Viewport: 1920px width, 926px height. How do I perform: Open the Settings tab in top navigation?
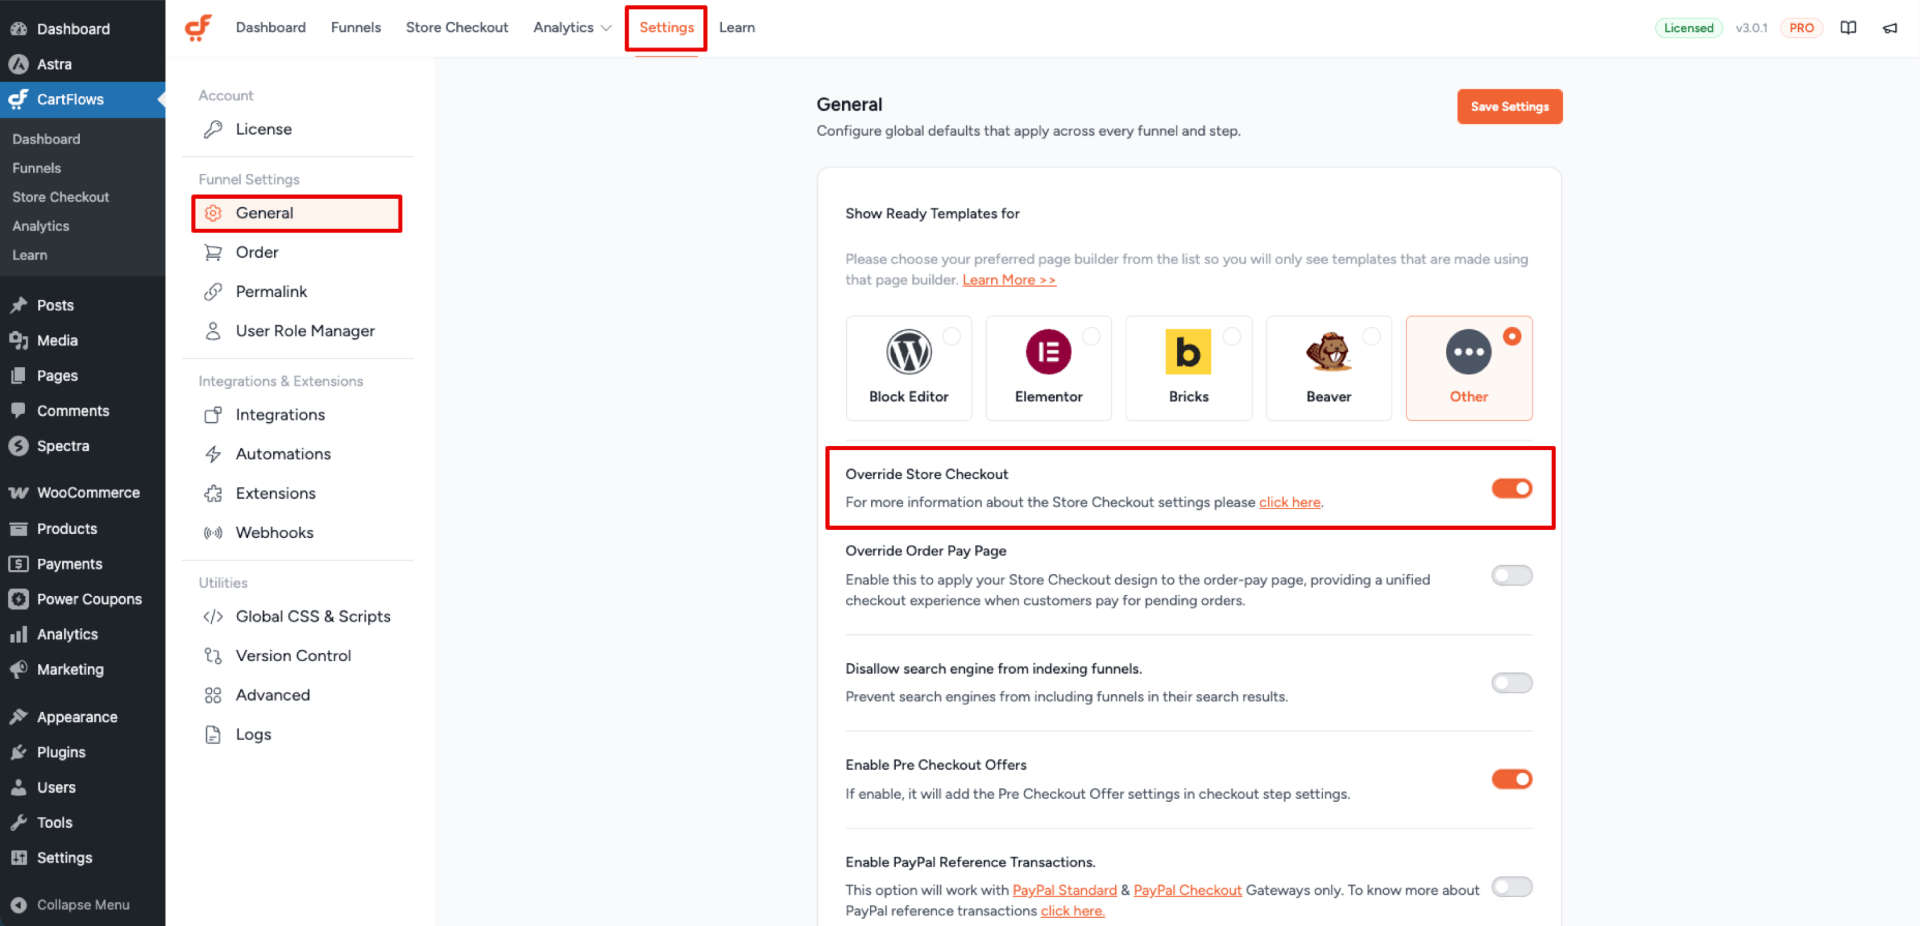tap(666, 28)
